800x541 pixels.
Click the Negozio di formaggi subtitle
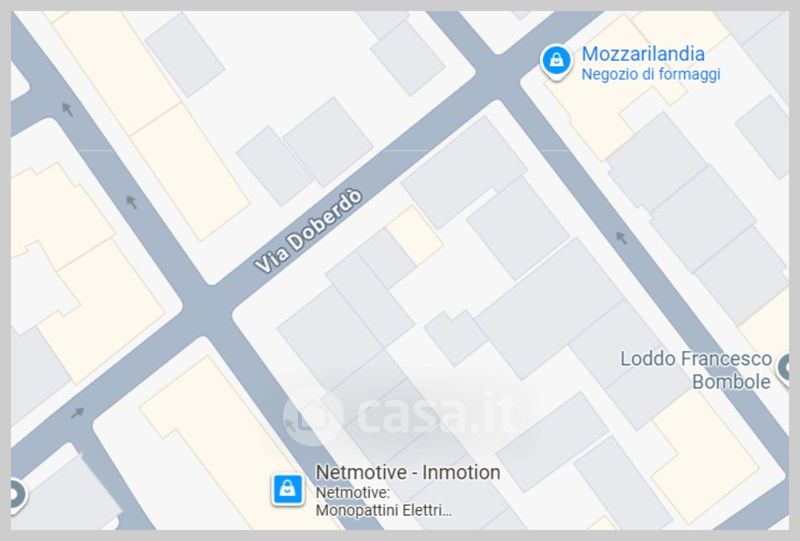point(651,75)
